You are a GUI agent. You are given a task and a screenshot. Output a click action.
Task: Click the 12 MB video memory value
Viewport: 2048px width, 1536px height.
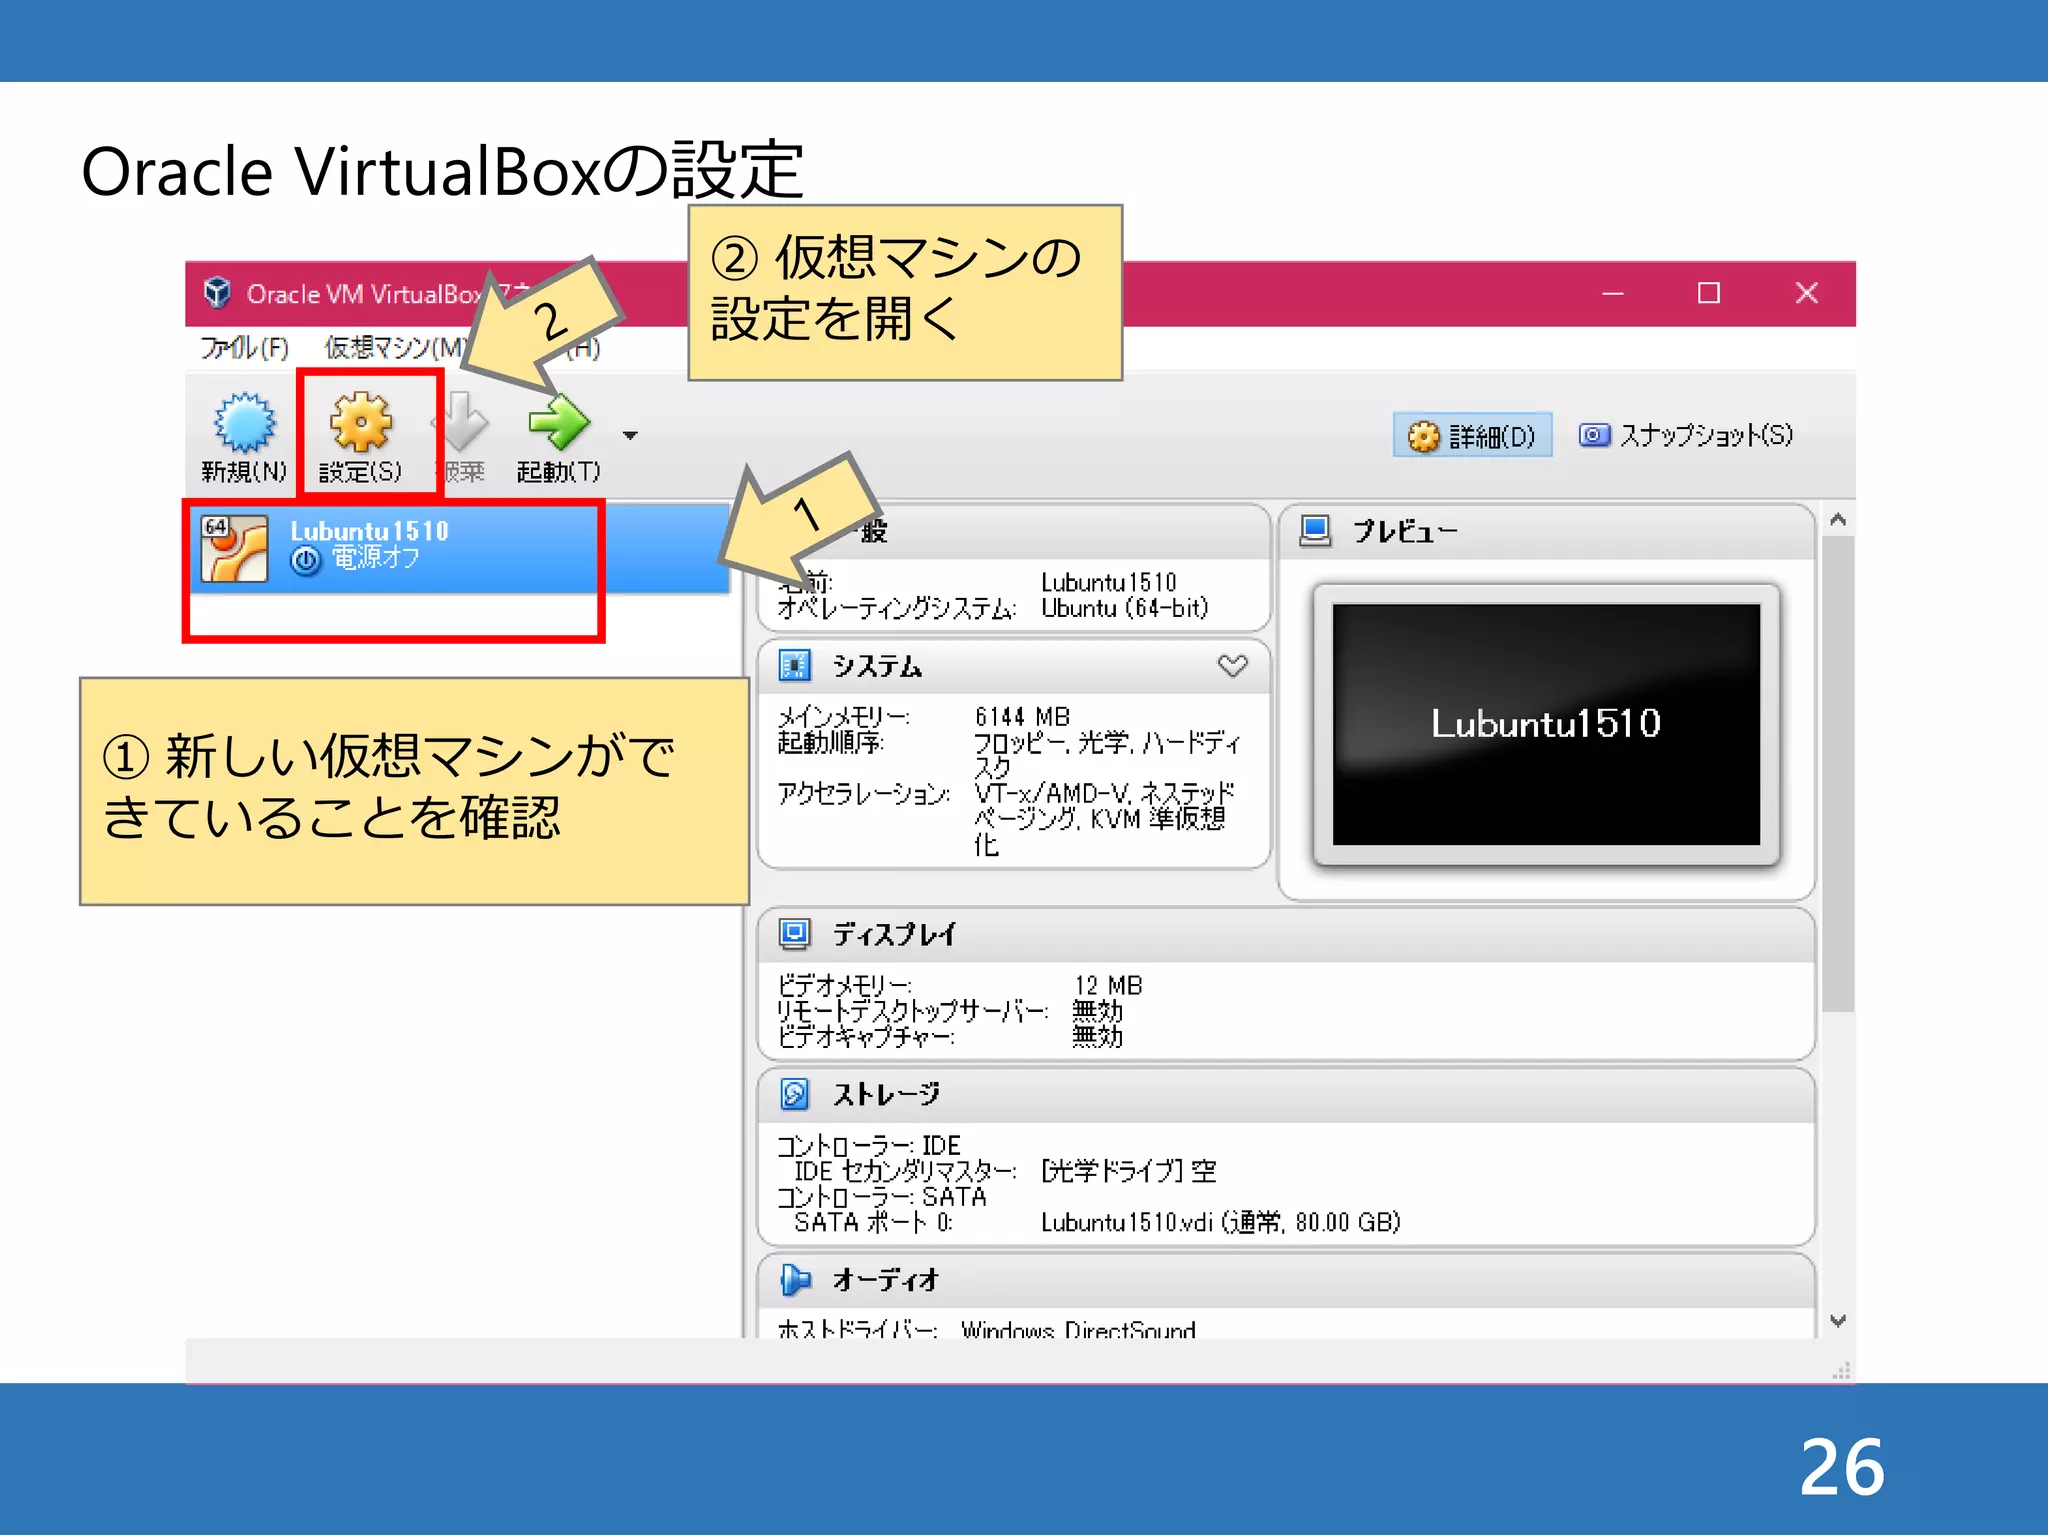tap(1108, 986)
